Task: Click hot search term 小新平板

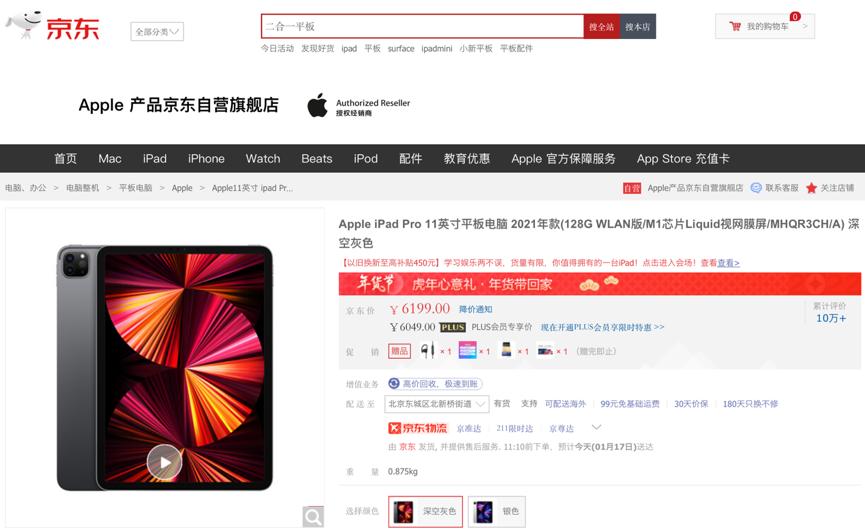Action: pyautogui.click(x=476, y=49)
